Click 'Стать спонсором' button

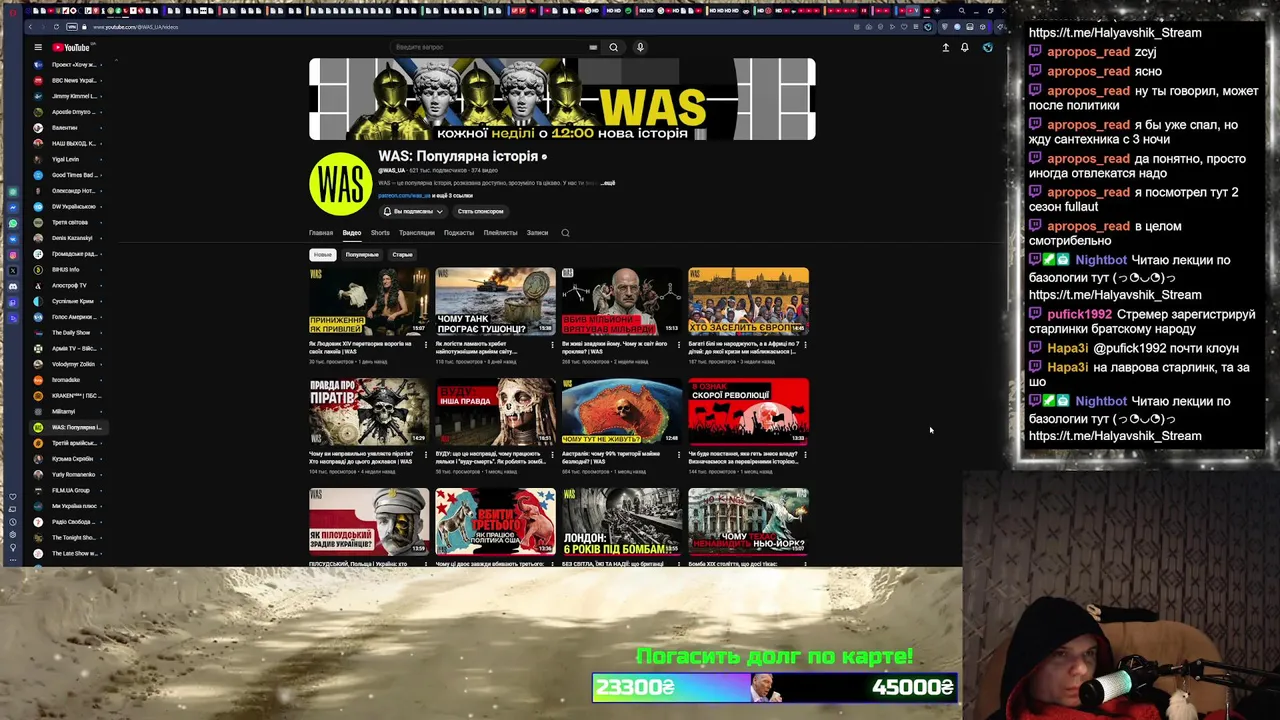coord(481,211)
